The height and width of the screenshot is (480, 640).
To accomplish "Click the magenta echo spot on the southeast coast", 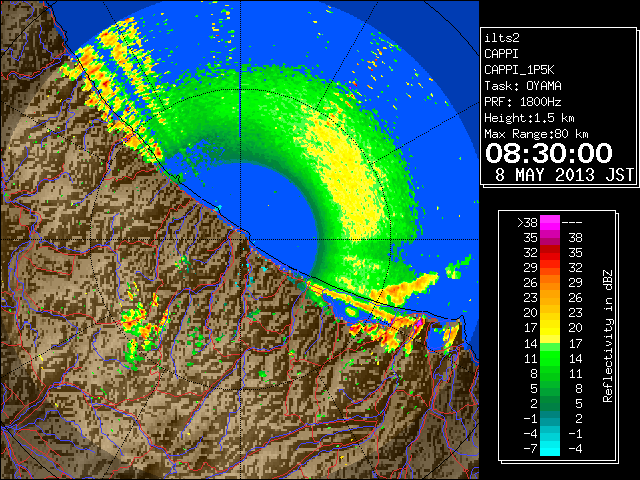I will pyautogui.click(x=419, y=322).
